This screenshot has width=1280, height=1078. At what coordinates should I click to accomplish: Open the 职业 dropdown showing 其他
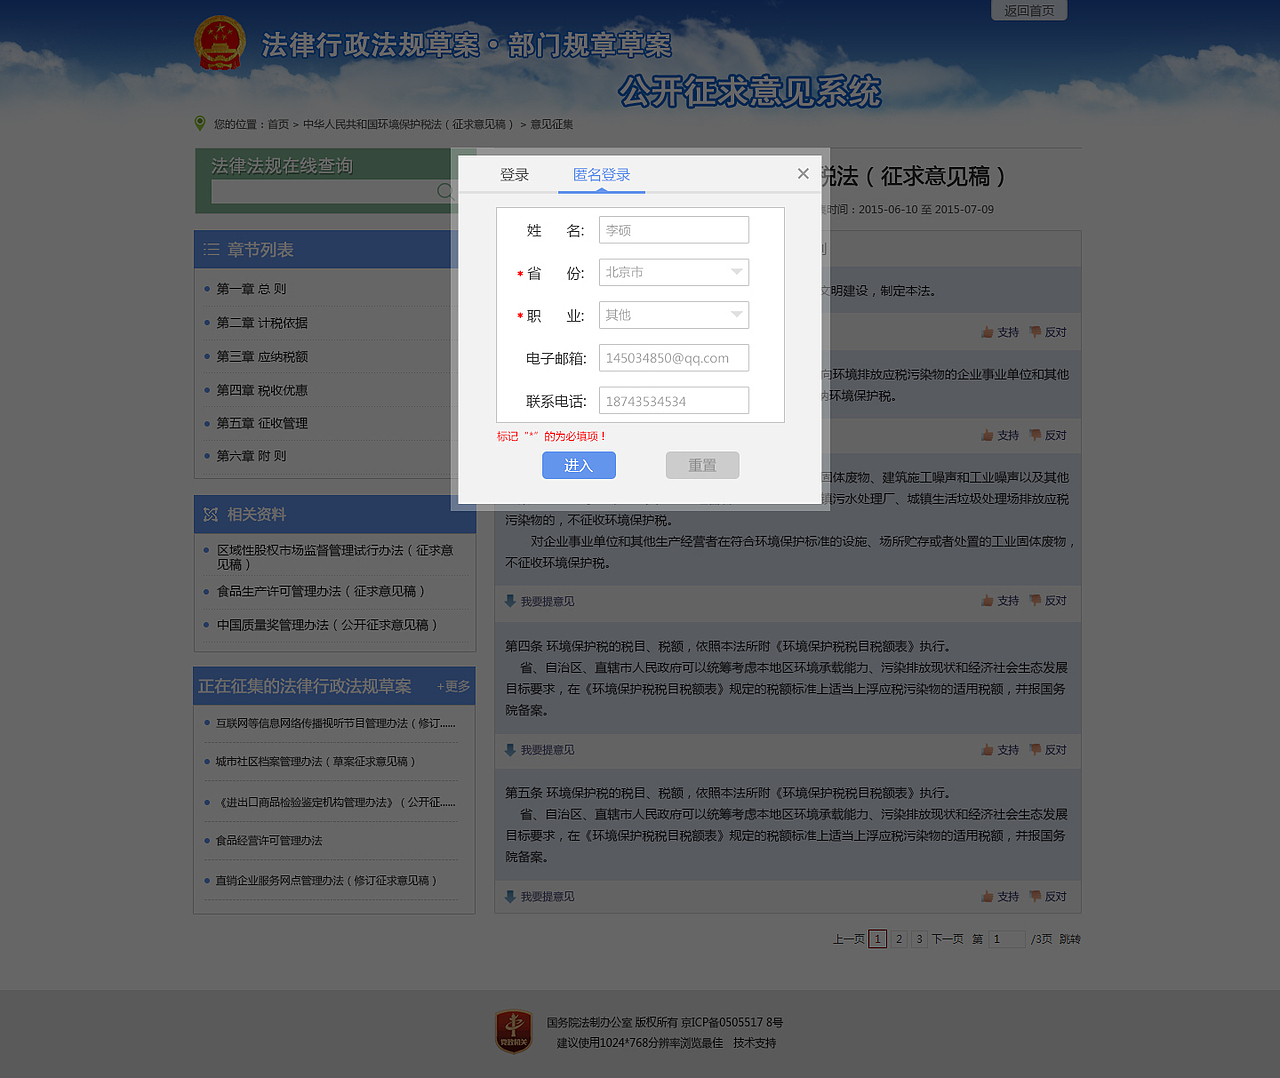(673, 314)
